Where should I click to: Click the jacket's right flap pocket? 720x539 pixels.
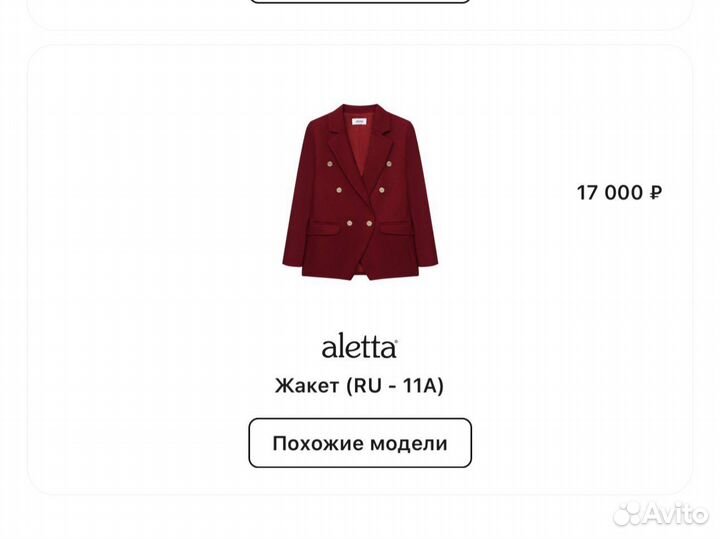[x=395, y=228]
